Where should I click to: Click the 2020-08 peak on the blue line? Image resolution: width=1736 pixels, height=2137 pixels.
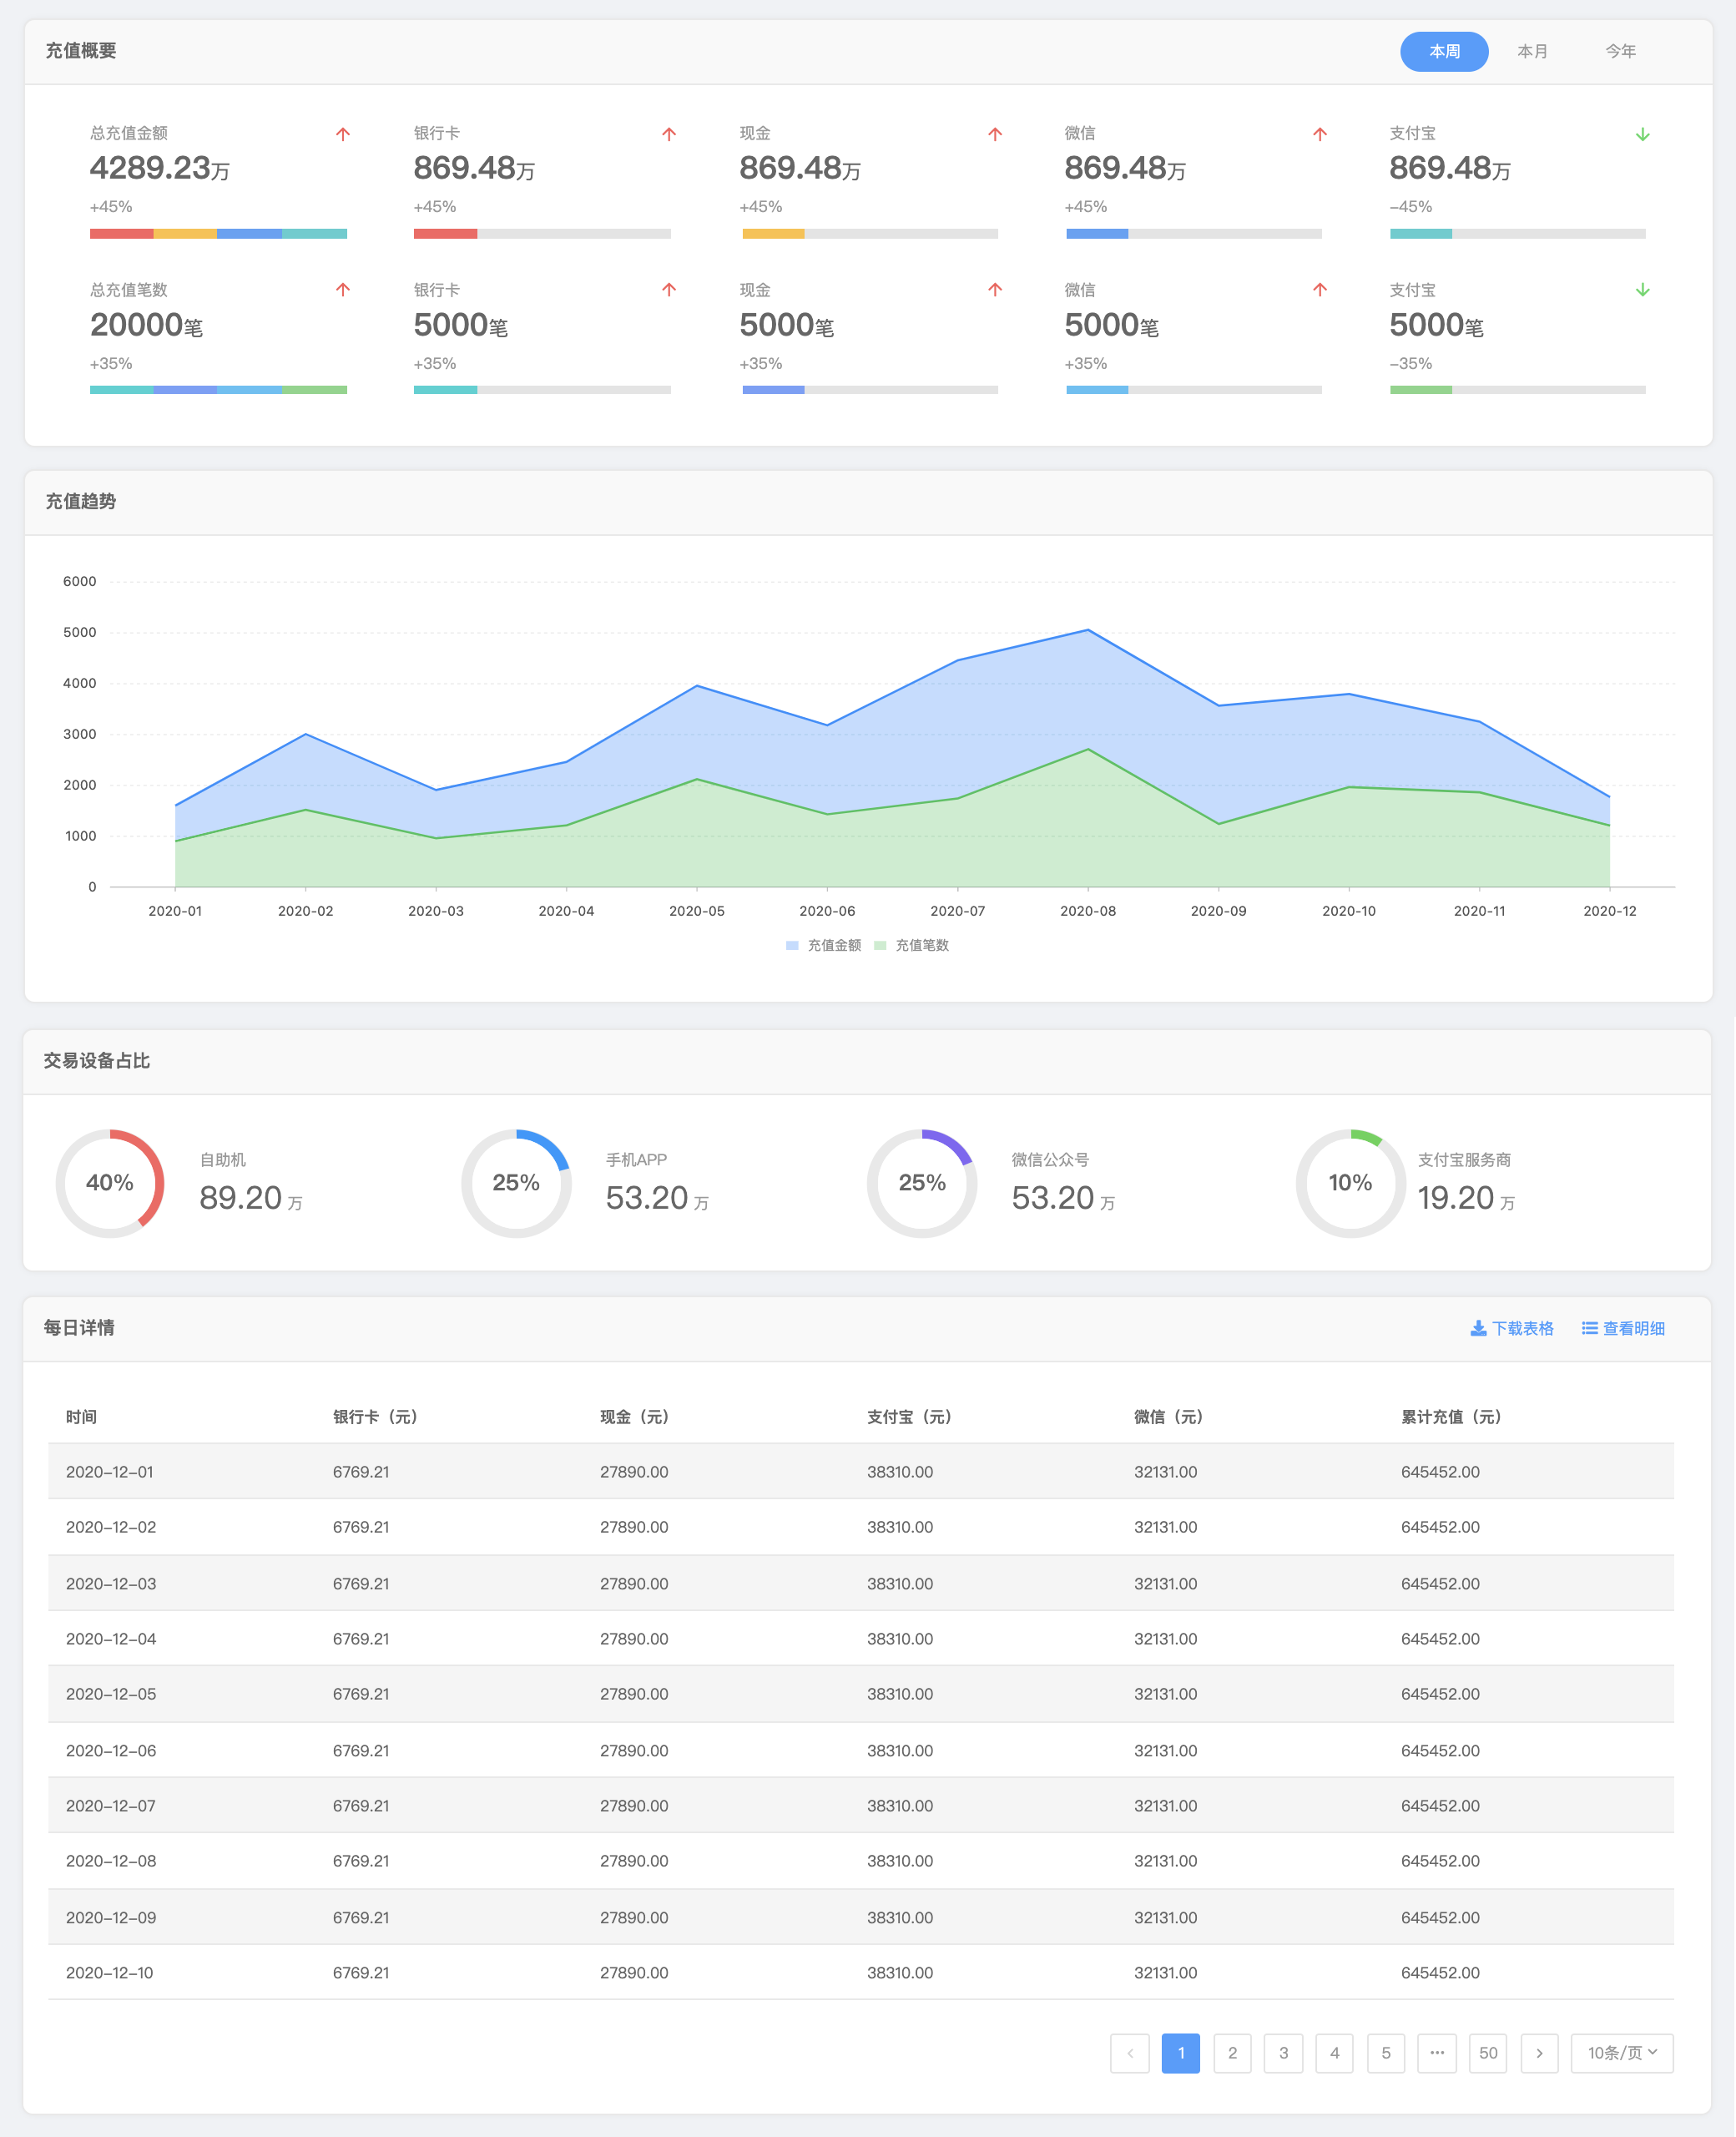pyautogui.click(x=1088, y=630)
